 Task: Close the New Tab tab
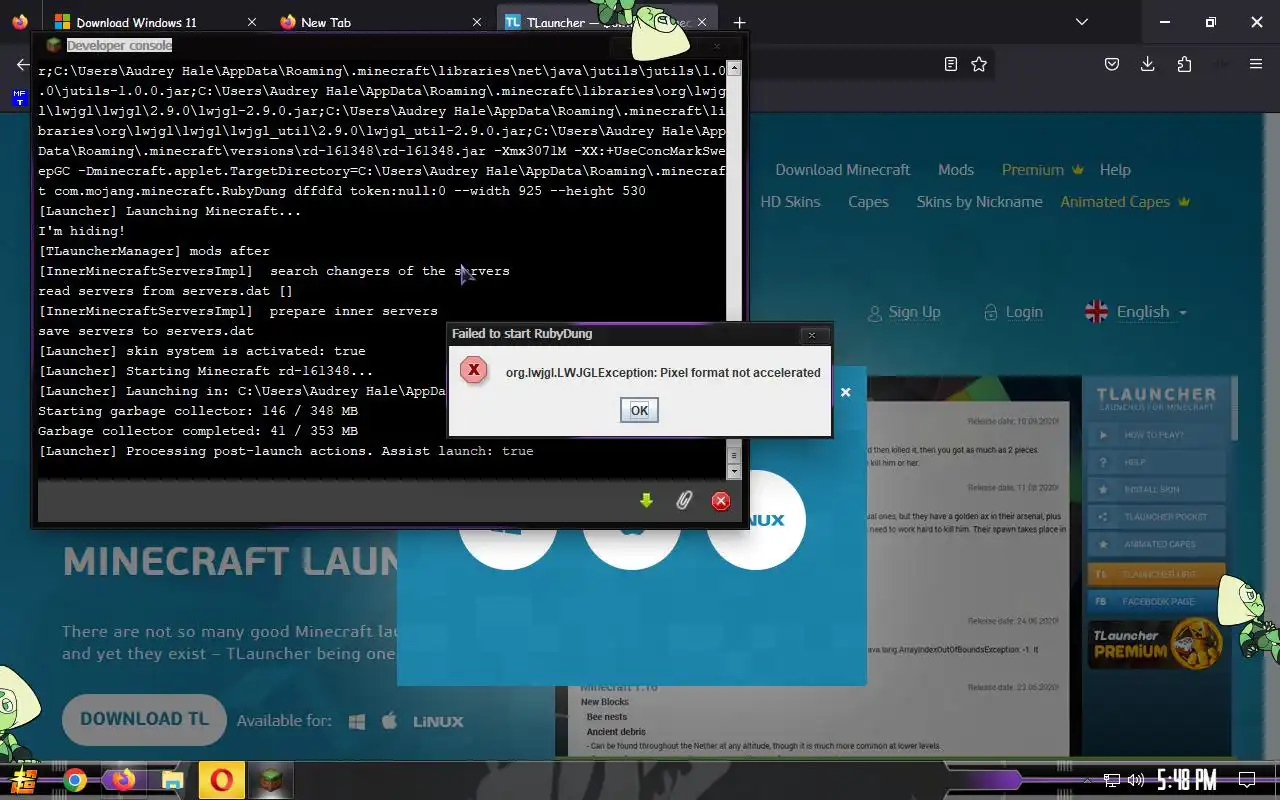tap(477, 22)
